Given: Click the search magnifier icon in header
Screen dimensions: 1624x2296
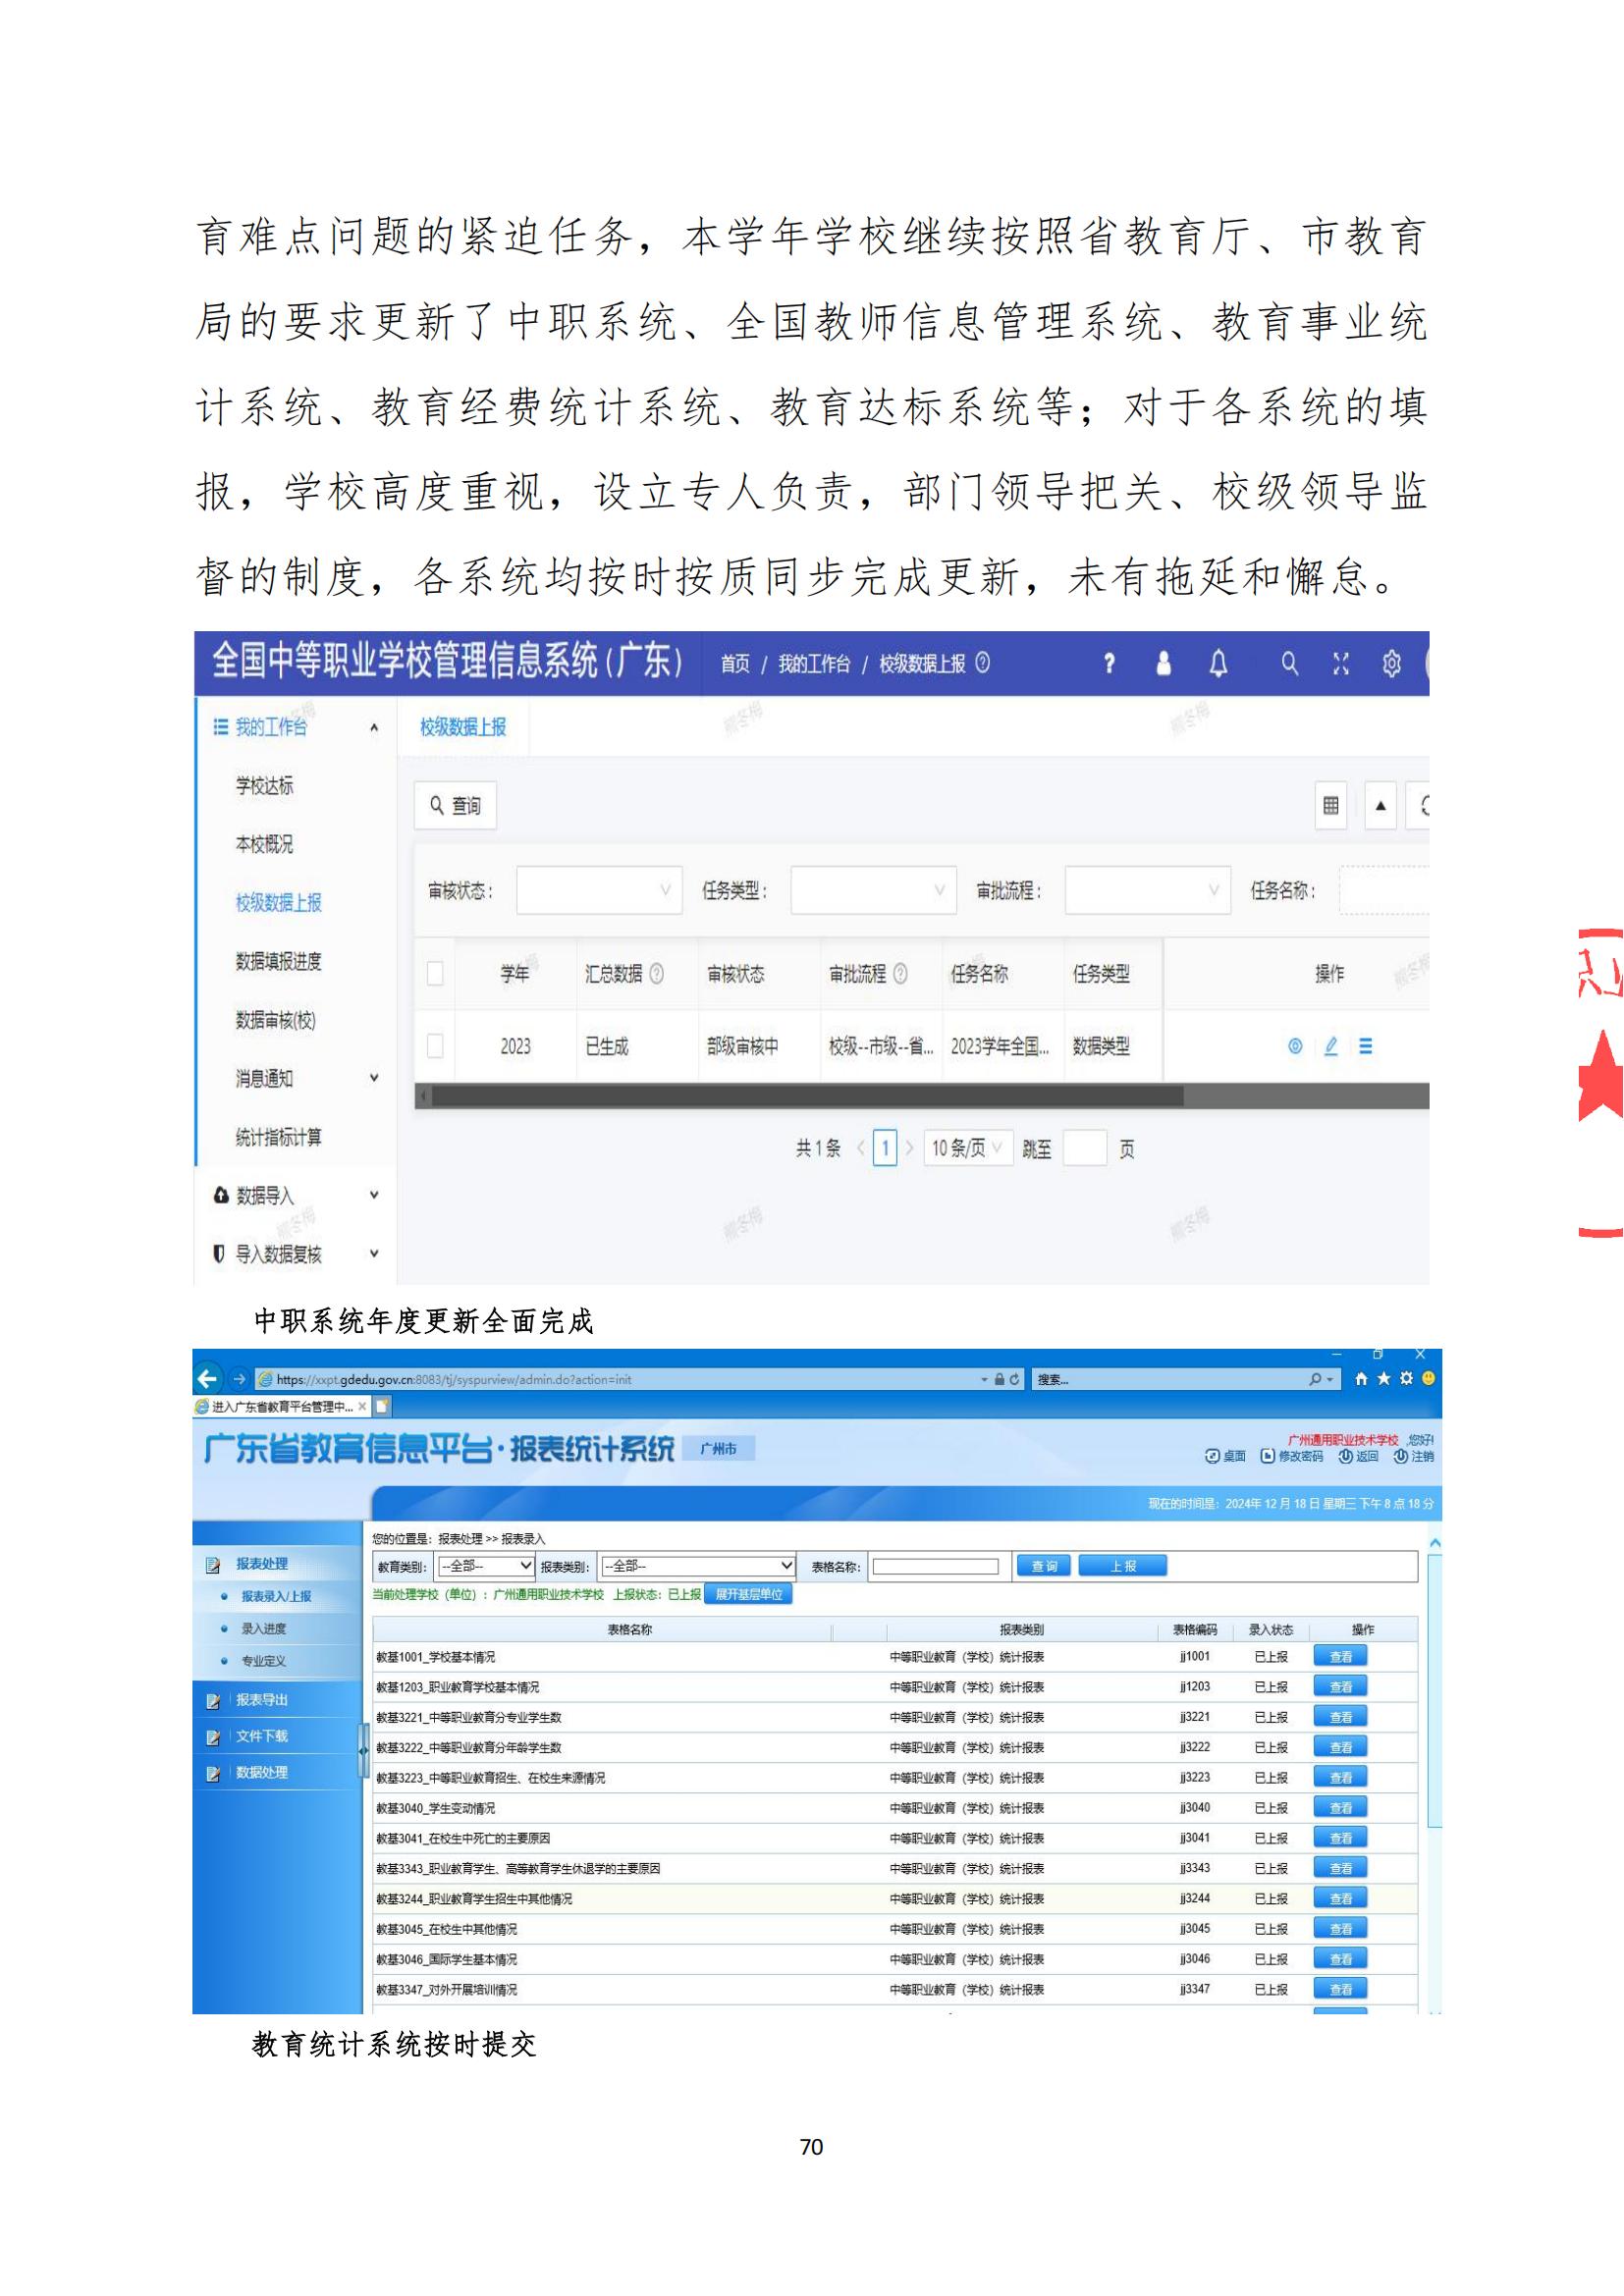Looking at the screenshot, I should click(1290, 663).
